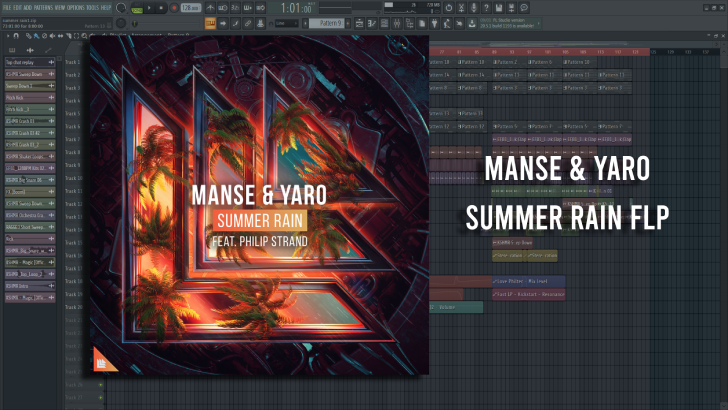
Task: Click the master pitch knob
Action: (121, 23)
